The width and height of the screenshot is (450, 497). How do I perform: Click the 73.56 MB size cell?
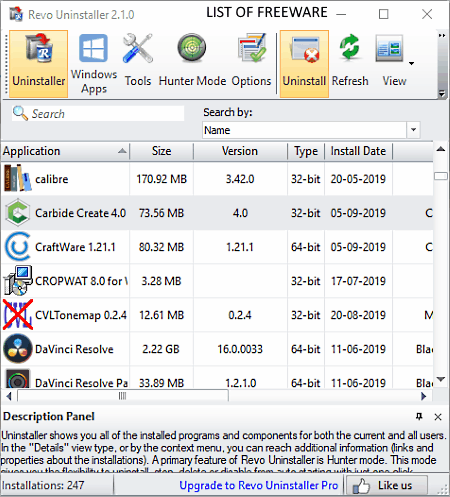pos(161,213)
